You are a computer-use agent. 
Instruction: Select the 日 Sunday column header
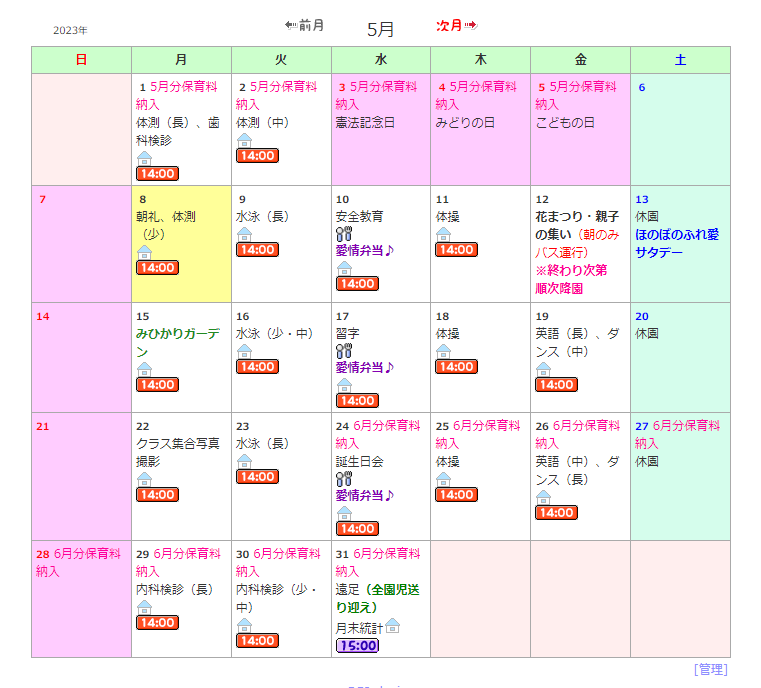pyautogui.click(x=82, y=60)
